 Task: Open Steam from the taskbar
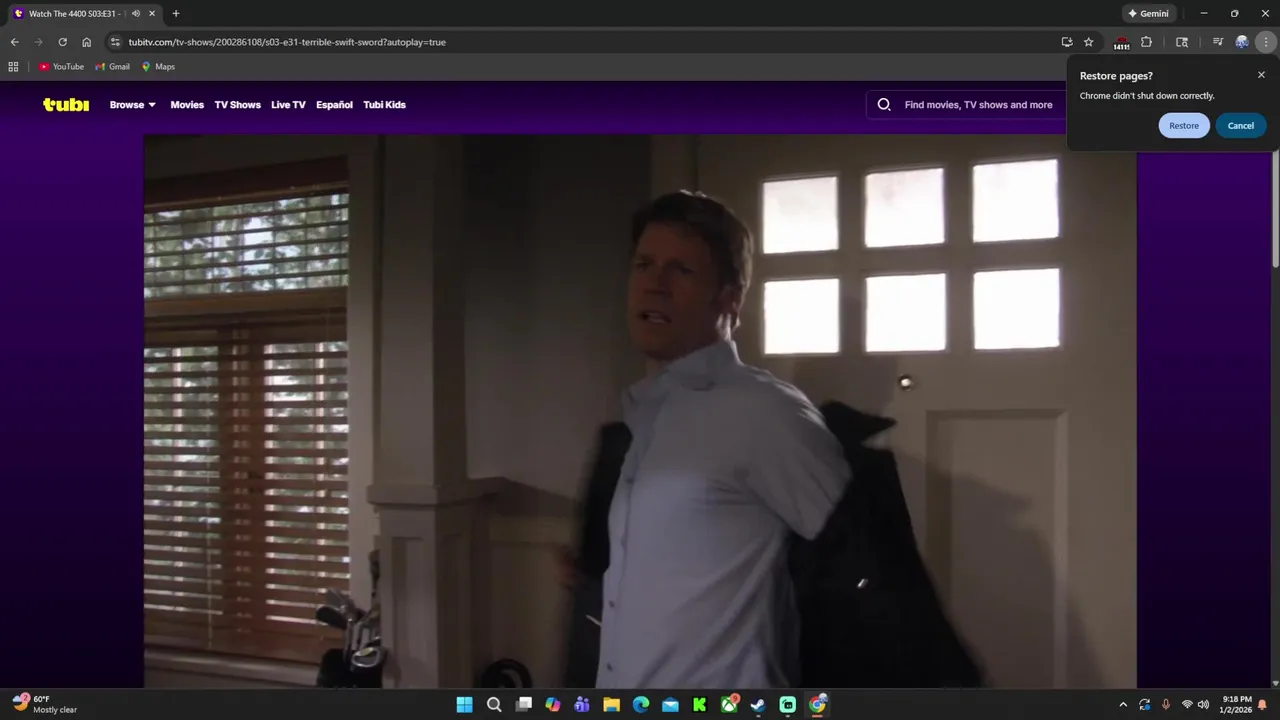click(x=758, y=705)
